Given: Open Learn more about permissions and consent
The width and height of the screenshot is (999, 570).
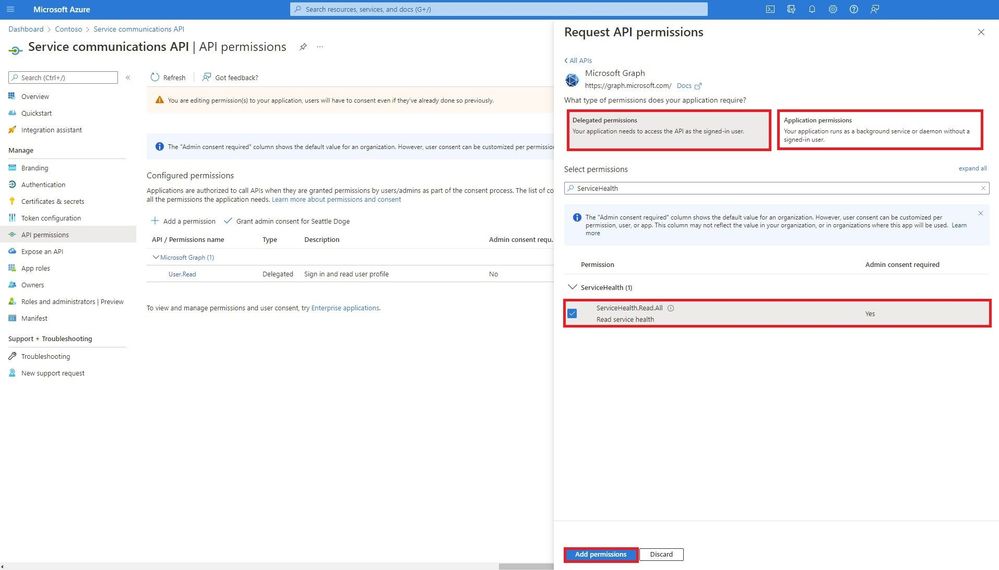Looking at the screenshot, I should tap(336, 199).
